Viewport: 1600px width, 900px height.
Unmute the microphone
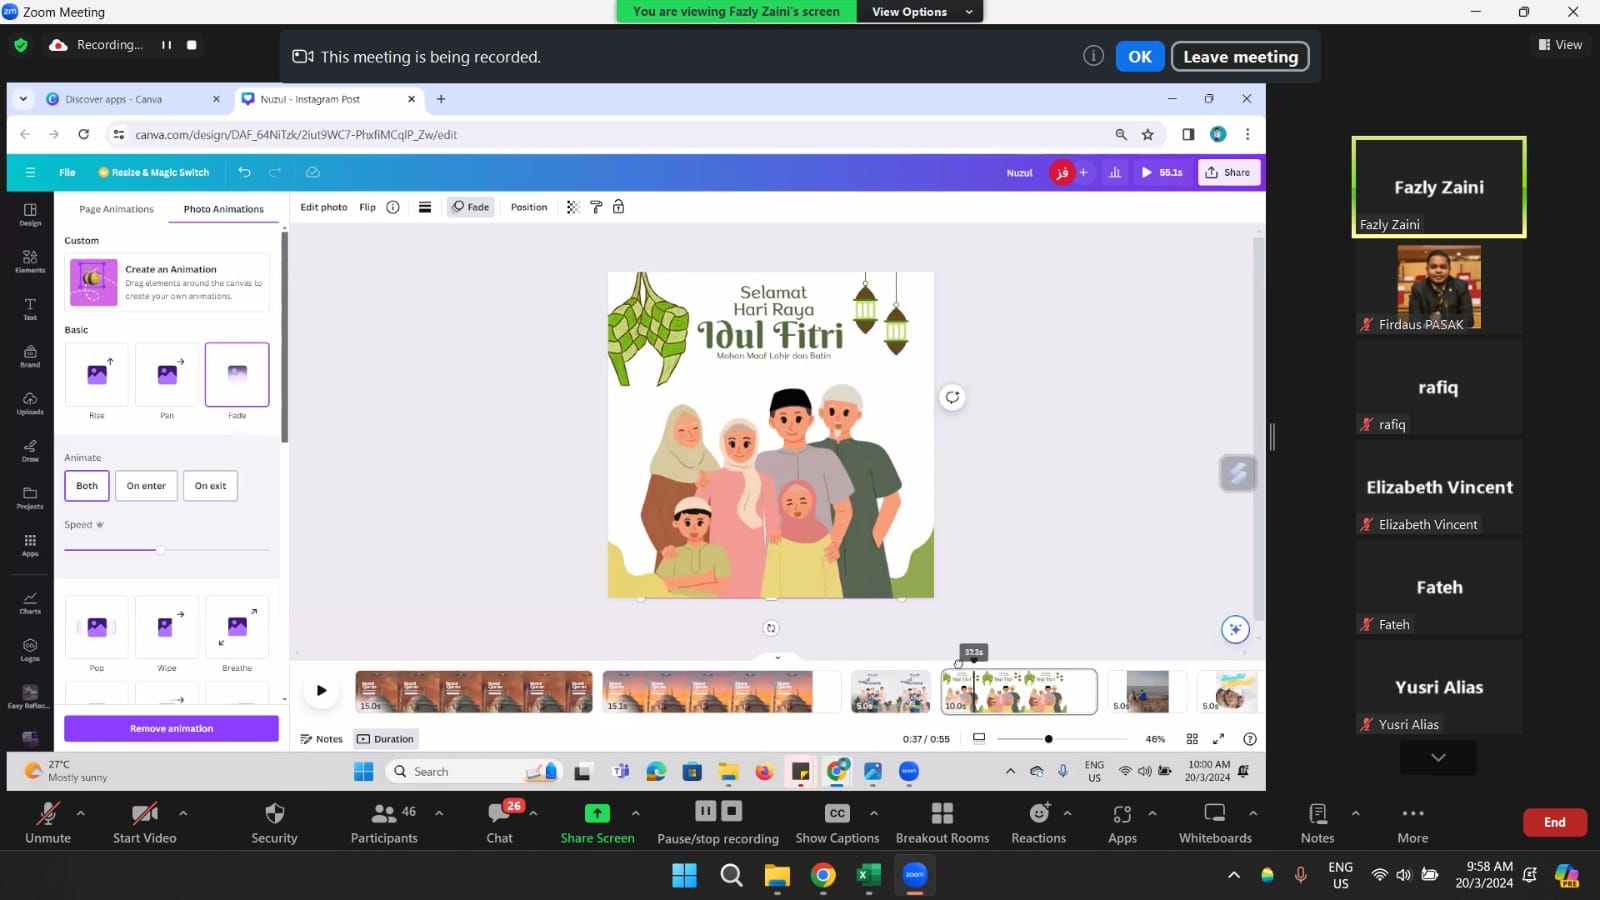tap(47, 822)
